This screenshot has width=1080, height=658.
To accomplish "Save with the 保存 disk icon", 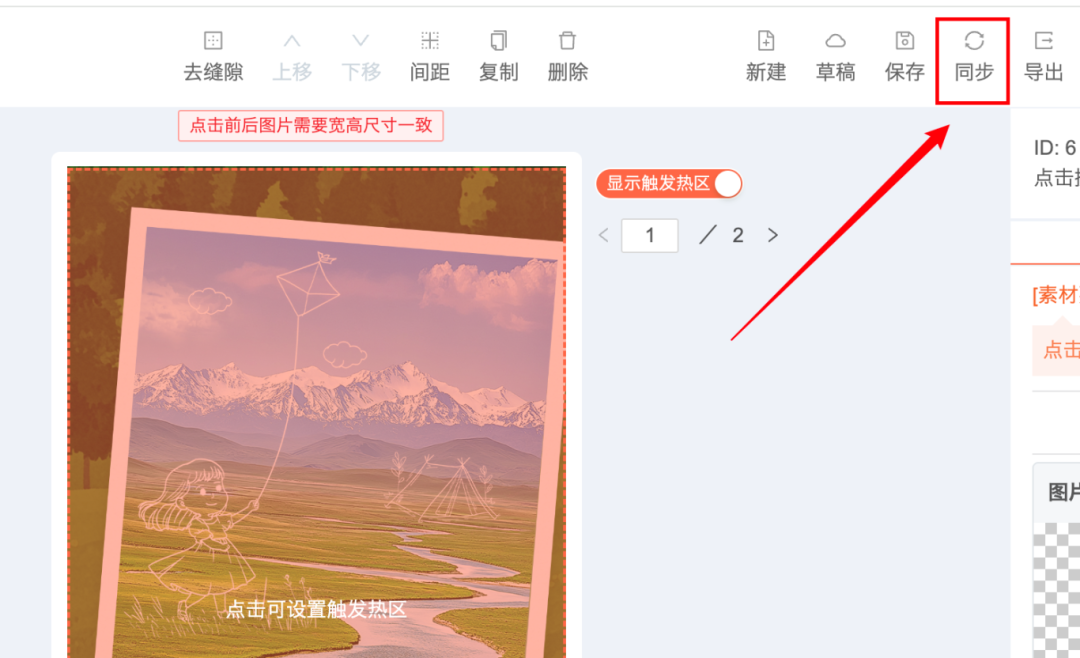I will pos(904,41).
